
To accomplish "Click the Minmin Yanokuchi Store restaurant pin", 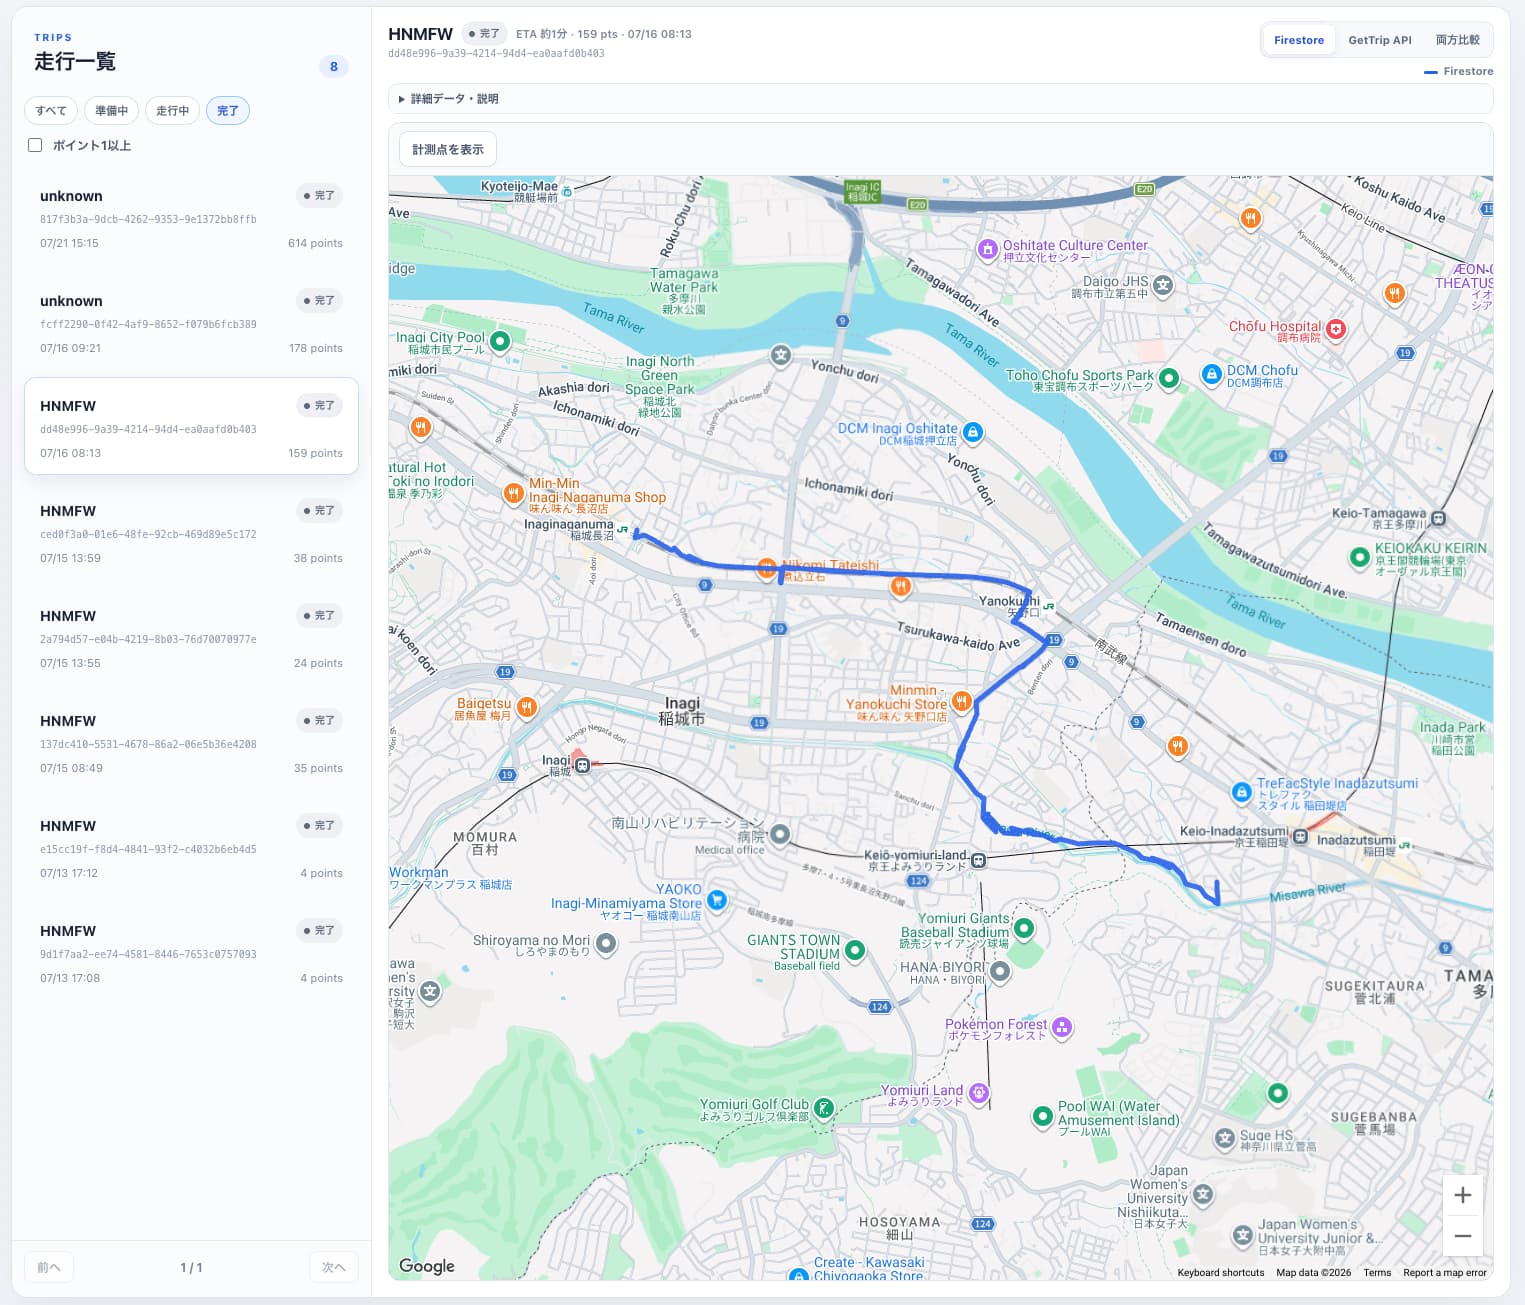I will click(961, 701).
